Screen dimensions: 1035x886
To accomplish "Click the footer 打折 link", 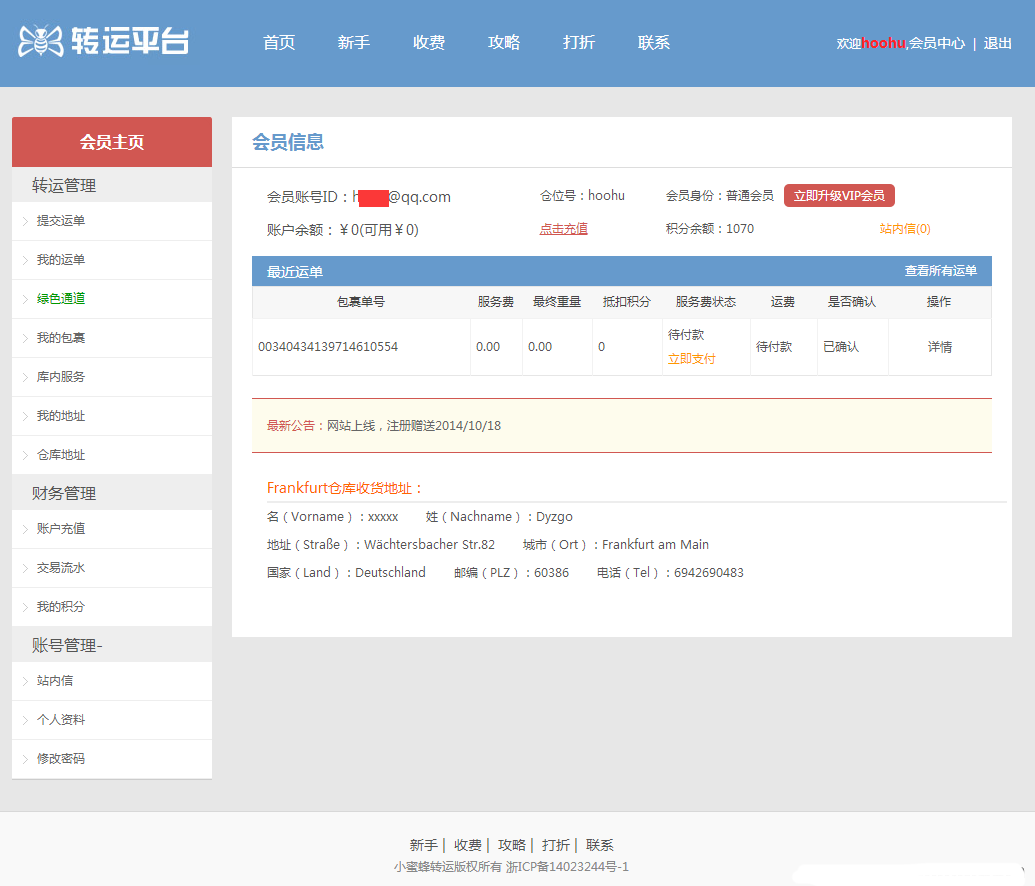I will coord(556,845).
